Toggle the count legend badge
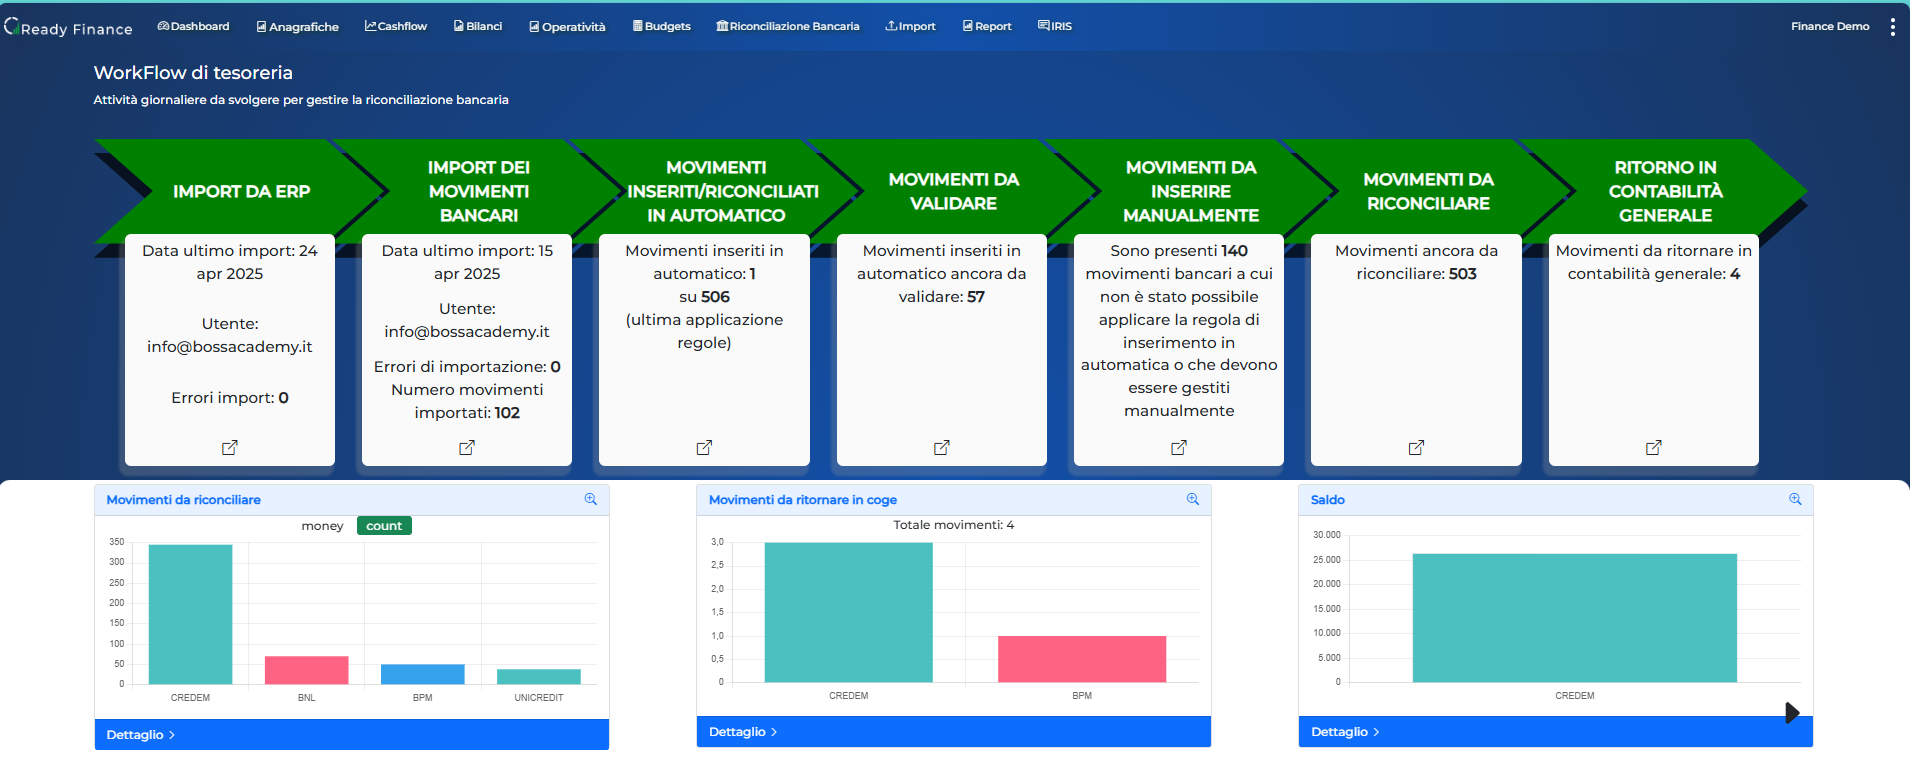 pyautogui.click(x=384, y=526)
